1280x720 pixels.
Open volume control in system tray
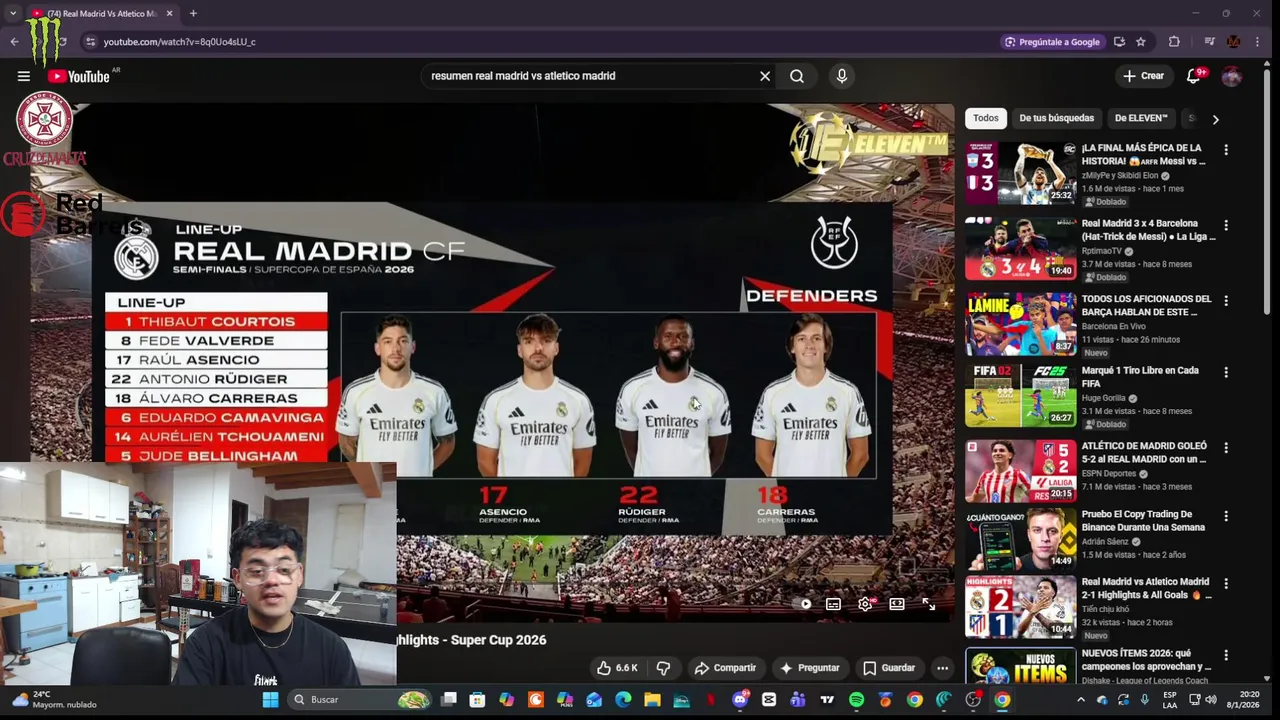(1211, 700)
